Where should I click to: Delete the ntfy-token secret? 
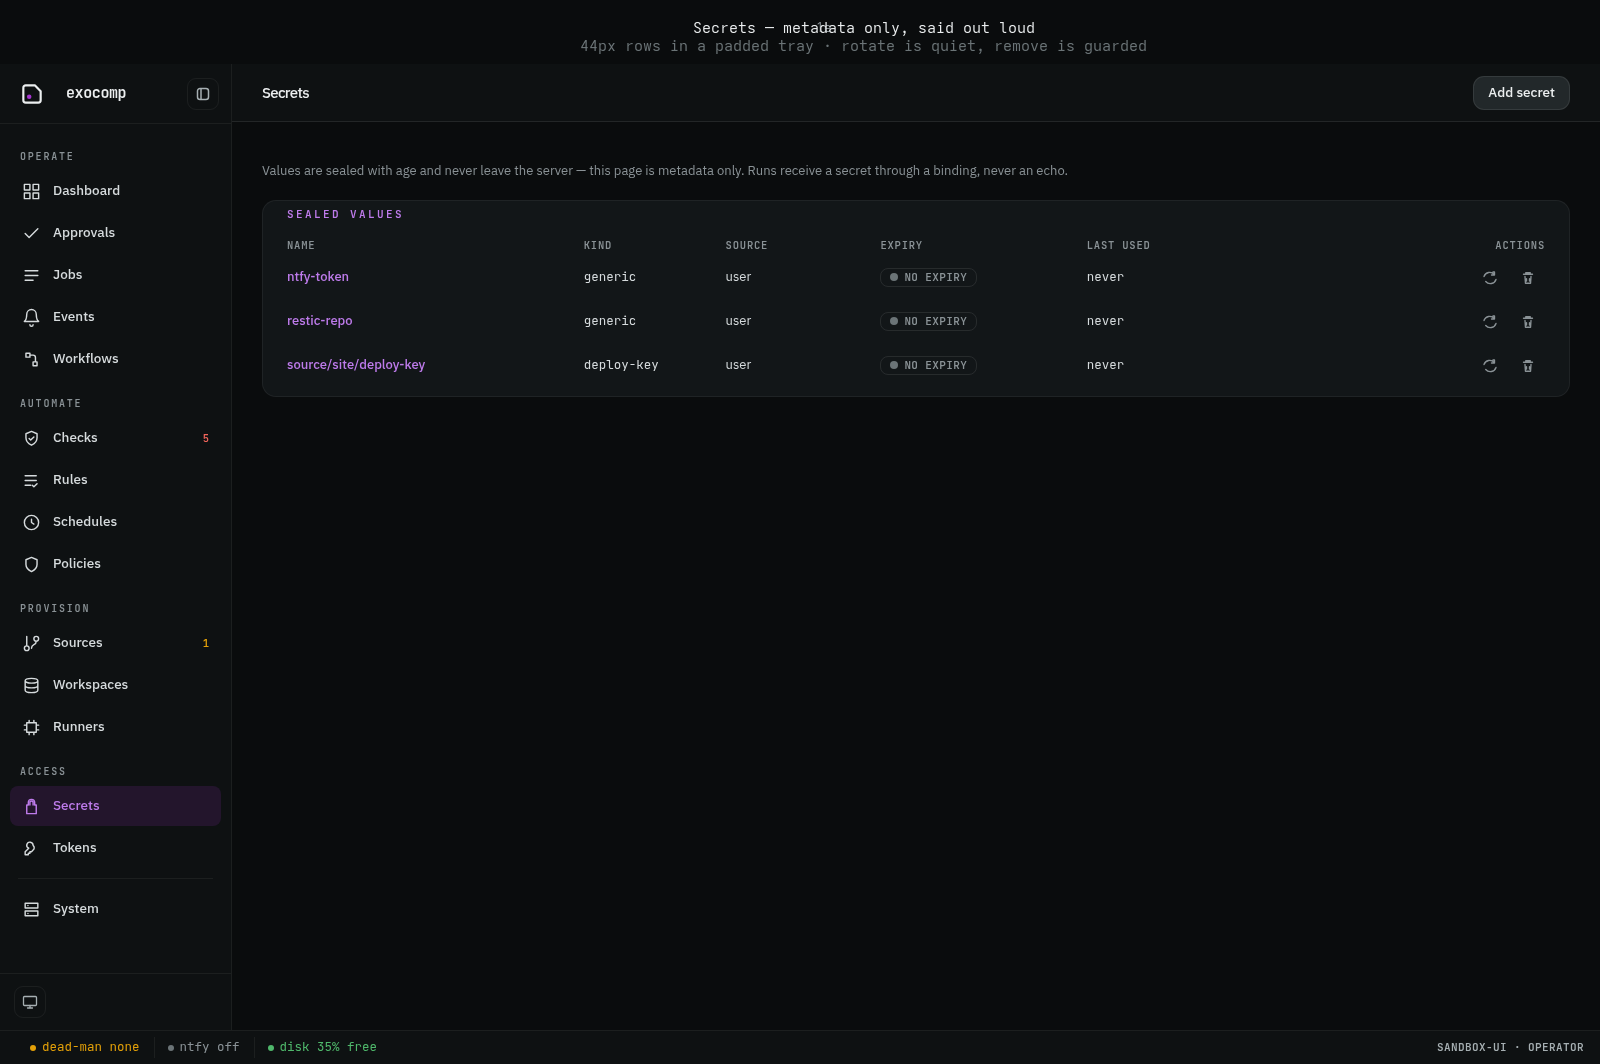coord(1528,278)
